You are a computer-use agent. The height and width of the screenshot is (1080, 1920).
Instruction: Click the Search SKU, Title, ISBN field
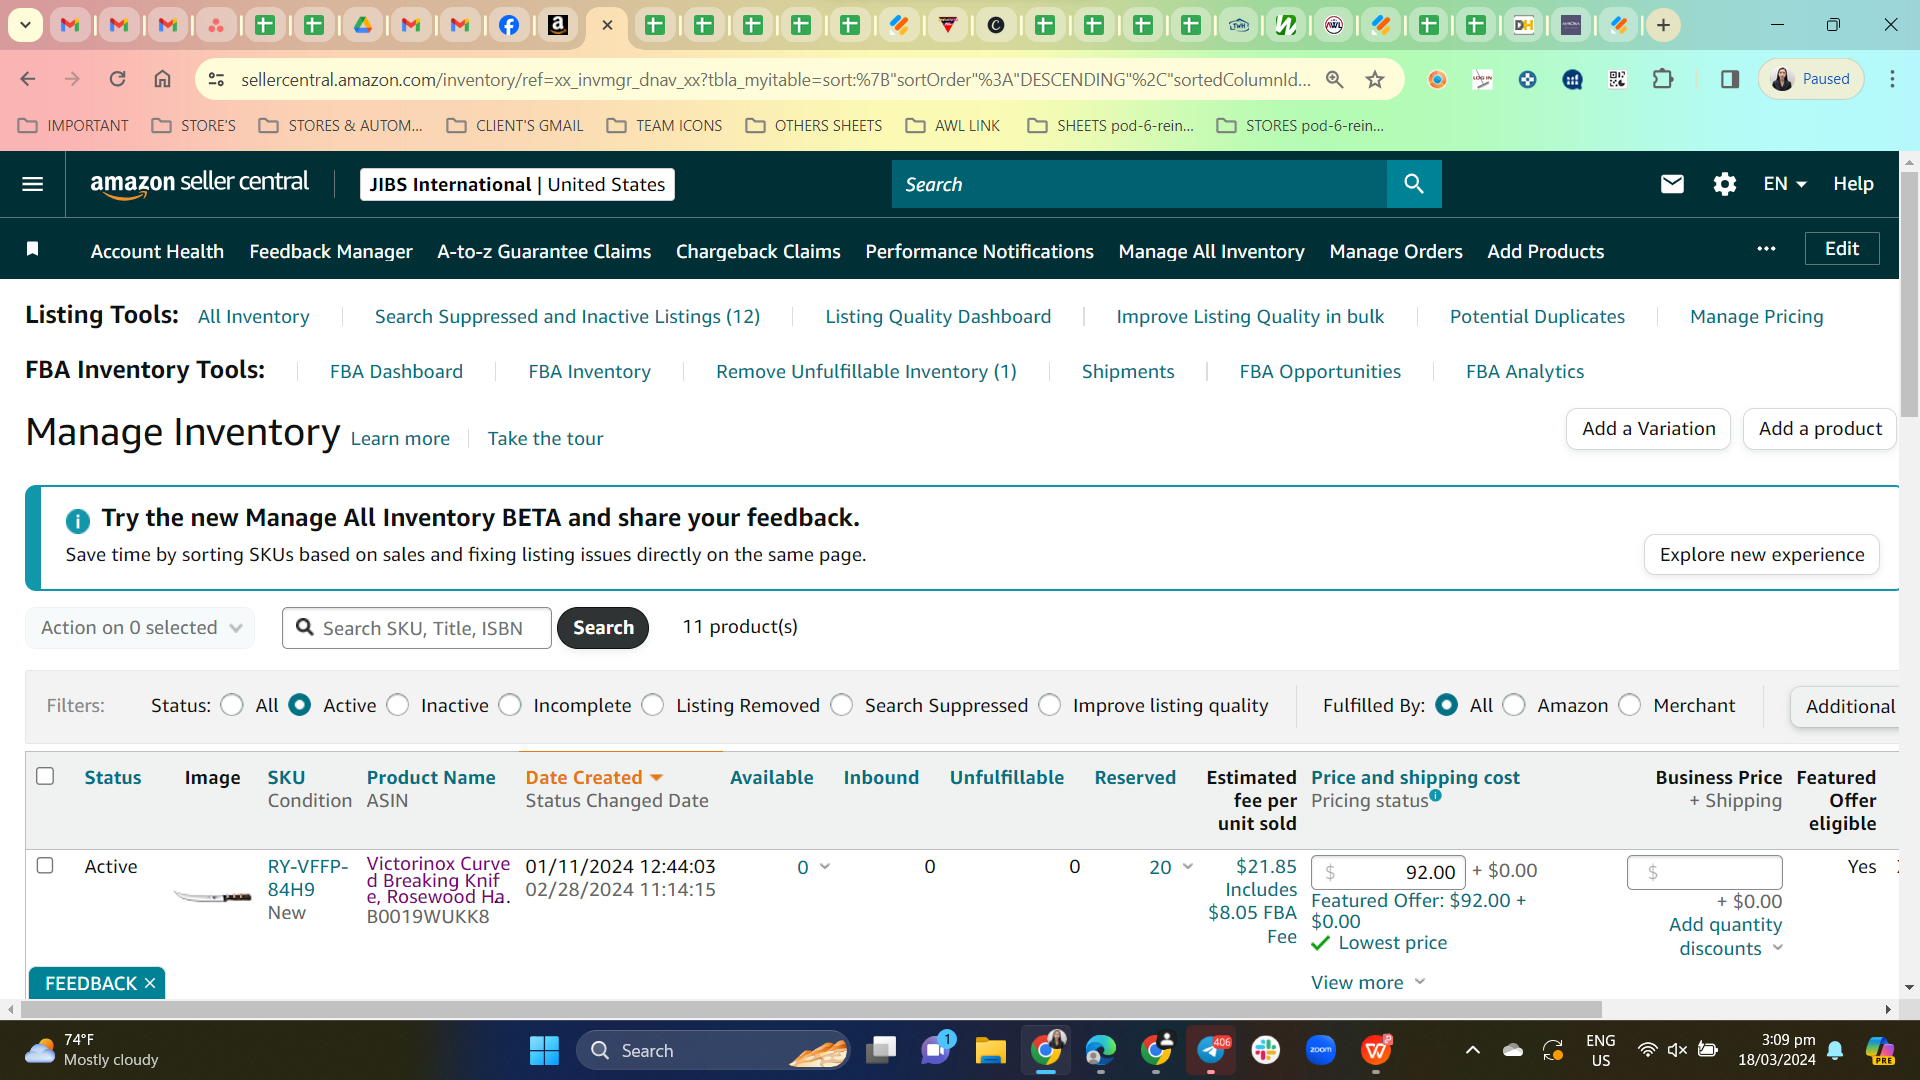(x=417, y=628)
